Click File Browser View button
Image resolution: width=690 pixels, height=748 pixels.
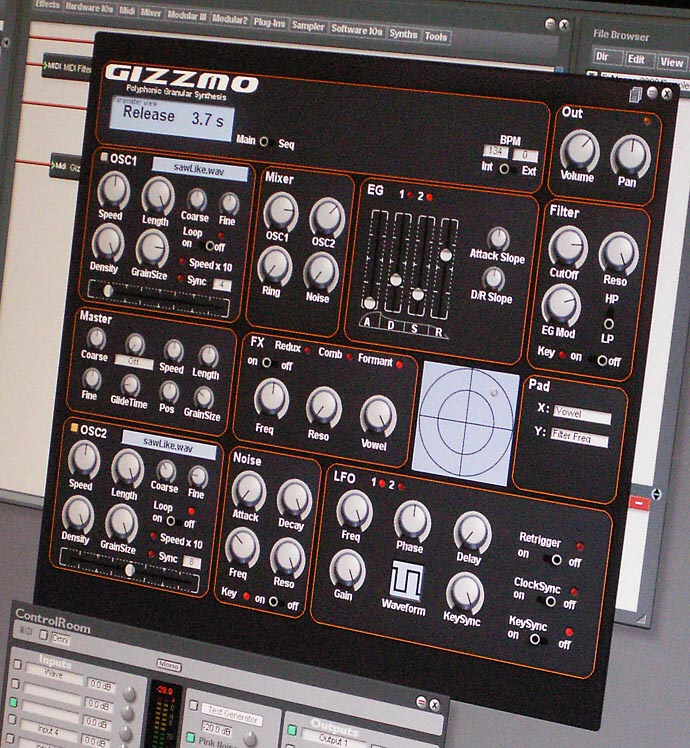point(672,62)
